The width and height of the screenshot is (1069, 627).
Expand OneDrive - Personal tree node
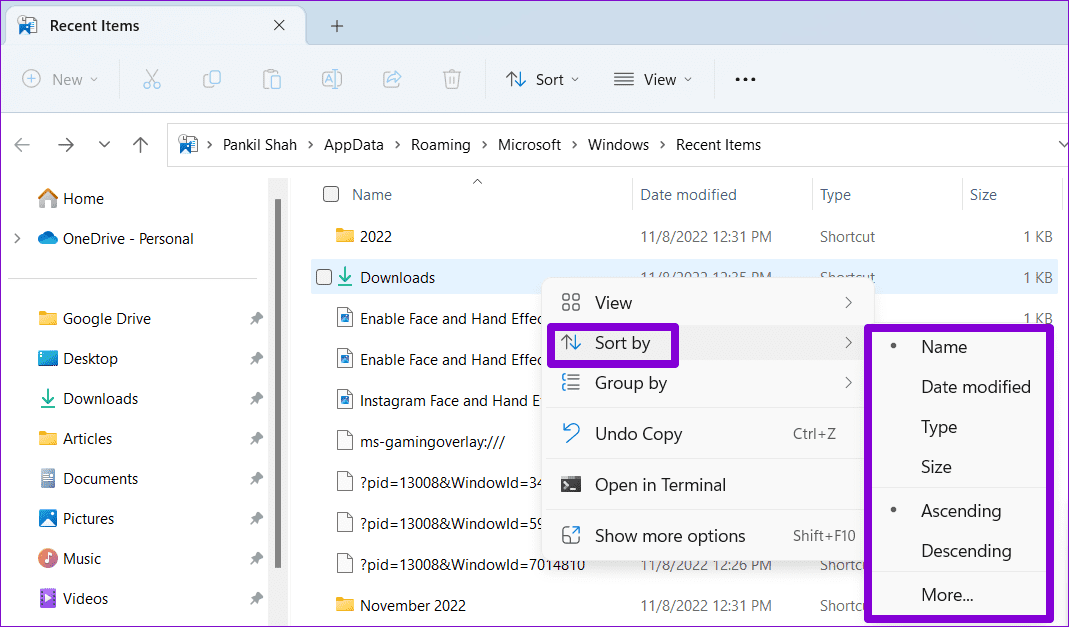coord(18,239)
